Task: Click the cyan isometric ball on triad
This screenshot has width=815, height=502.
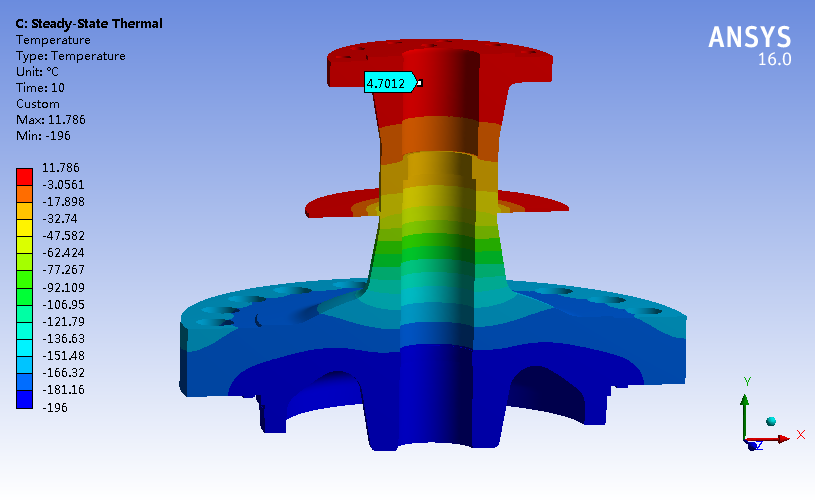Action: [771, 421]
